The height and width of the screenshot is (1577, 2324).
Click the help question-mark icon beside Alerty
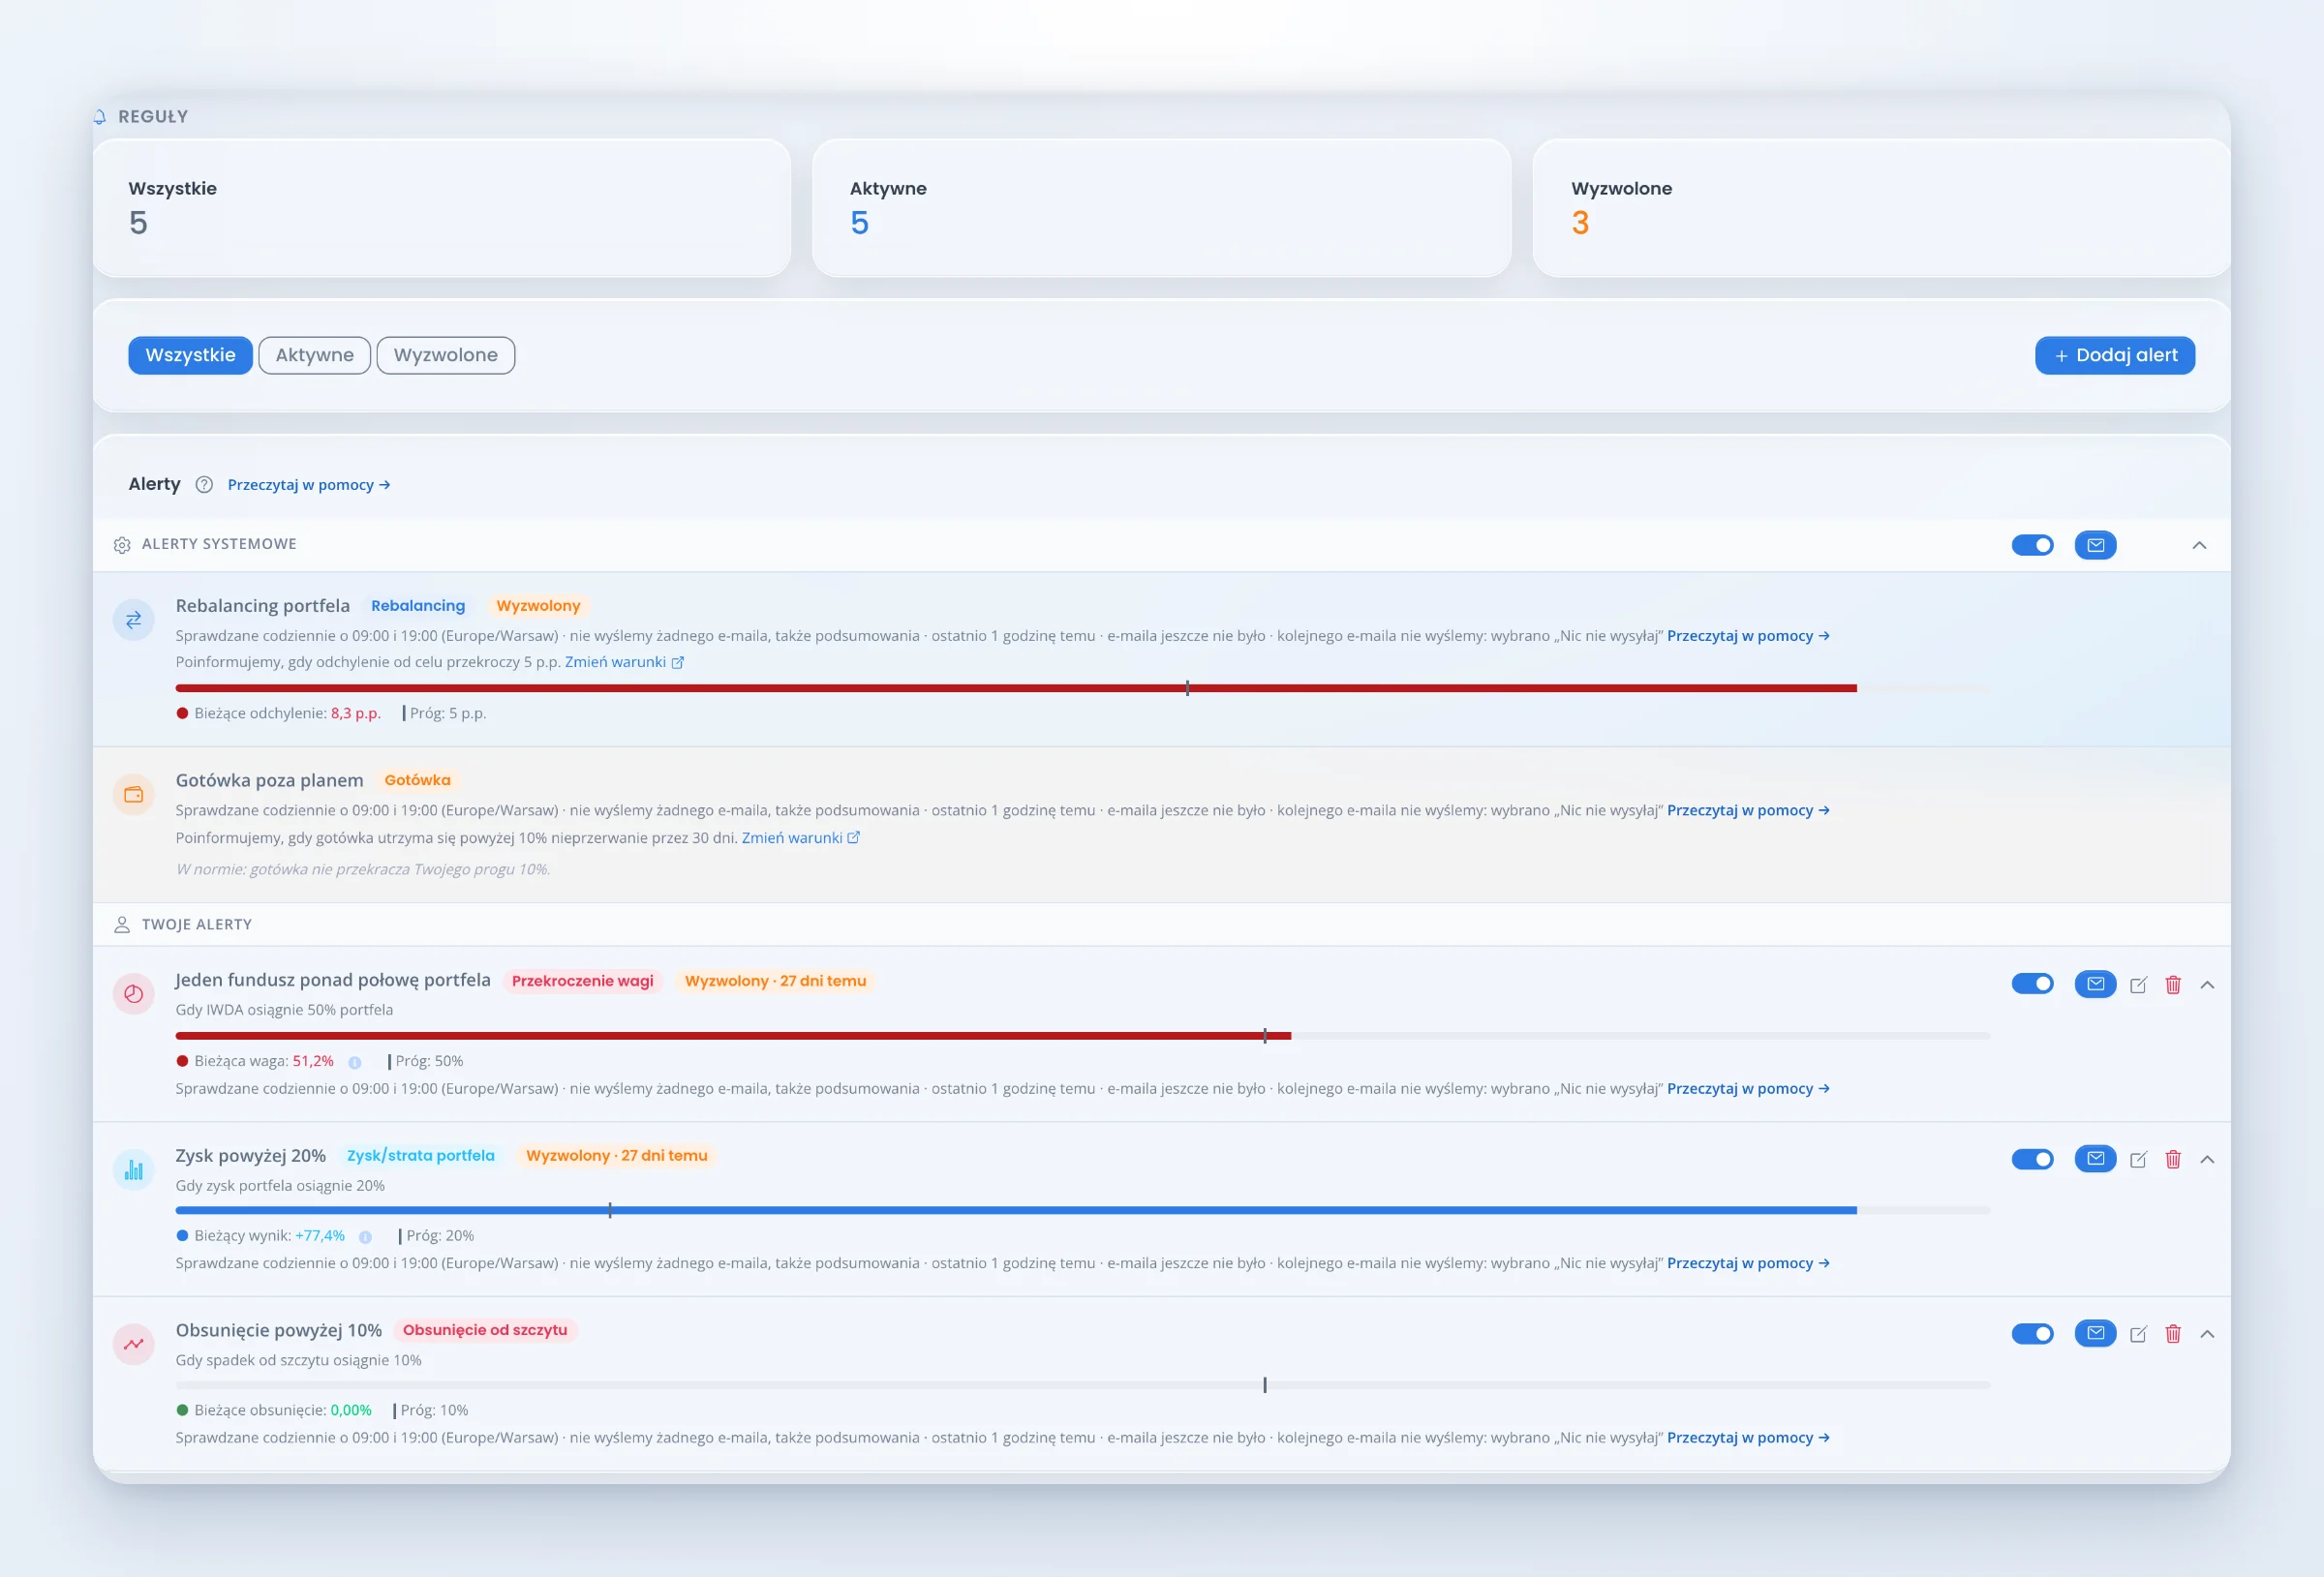coord(204,485)
